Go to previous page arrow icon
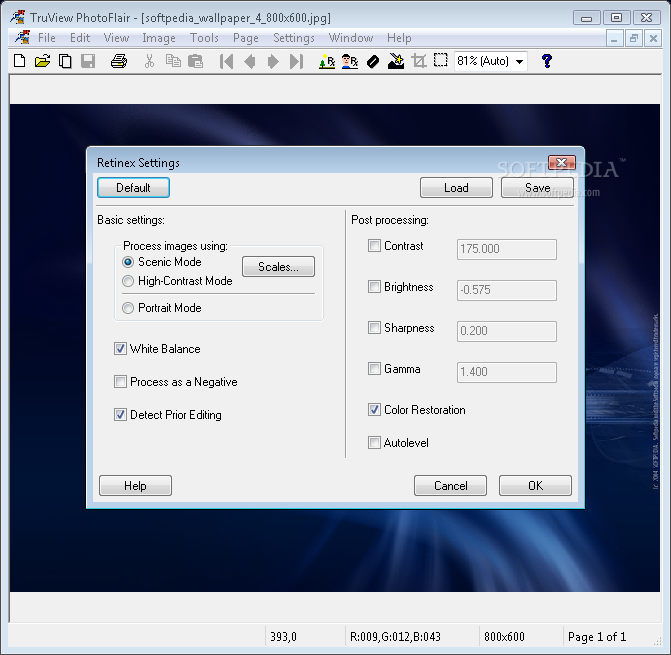671x655 pixels. click(249, 61)
